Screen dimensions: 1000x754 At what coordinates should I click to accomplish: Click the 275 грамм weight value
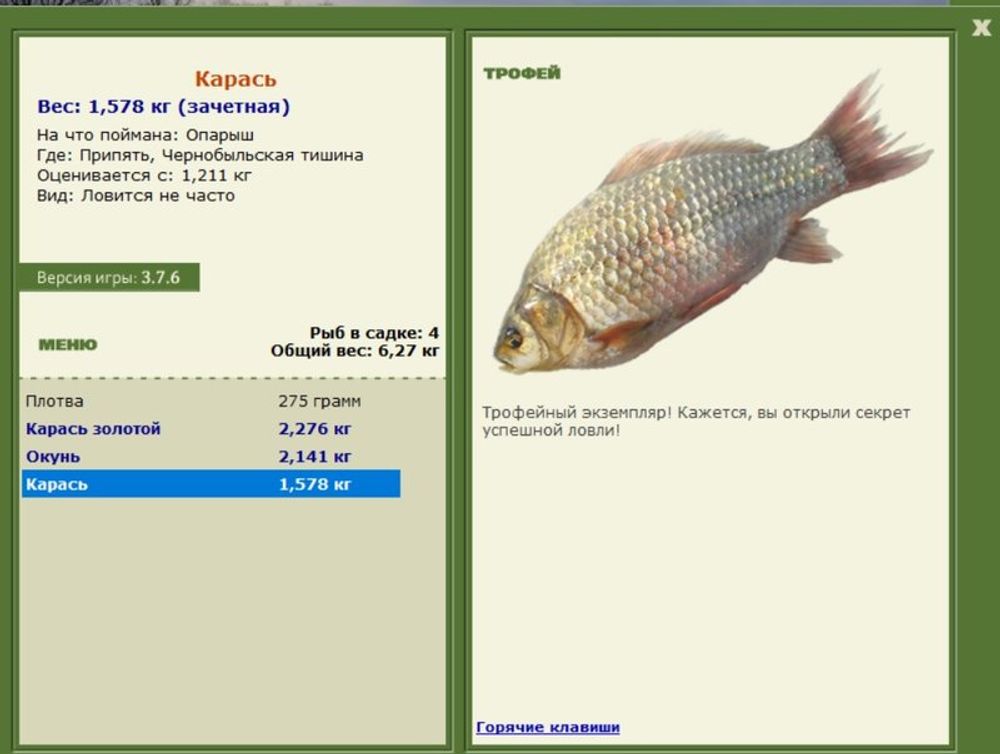(x=320, y=401)
